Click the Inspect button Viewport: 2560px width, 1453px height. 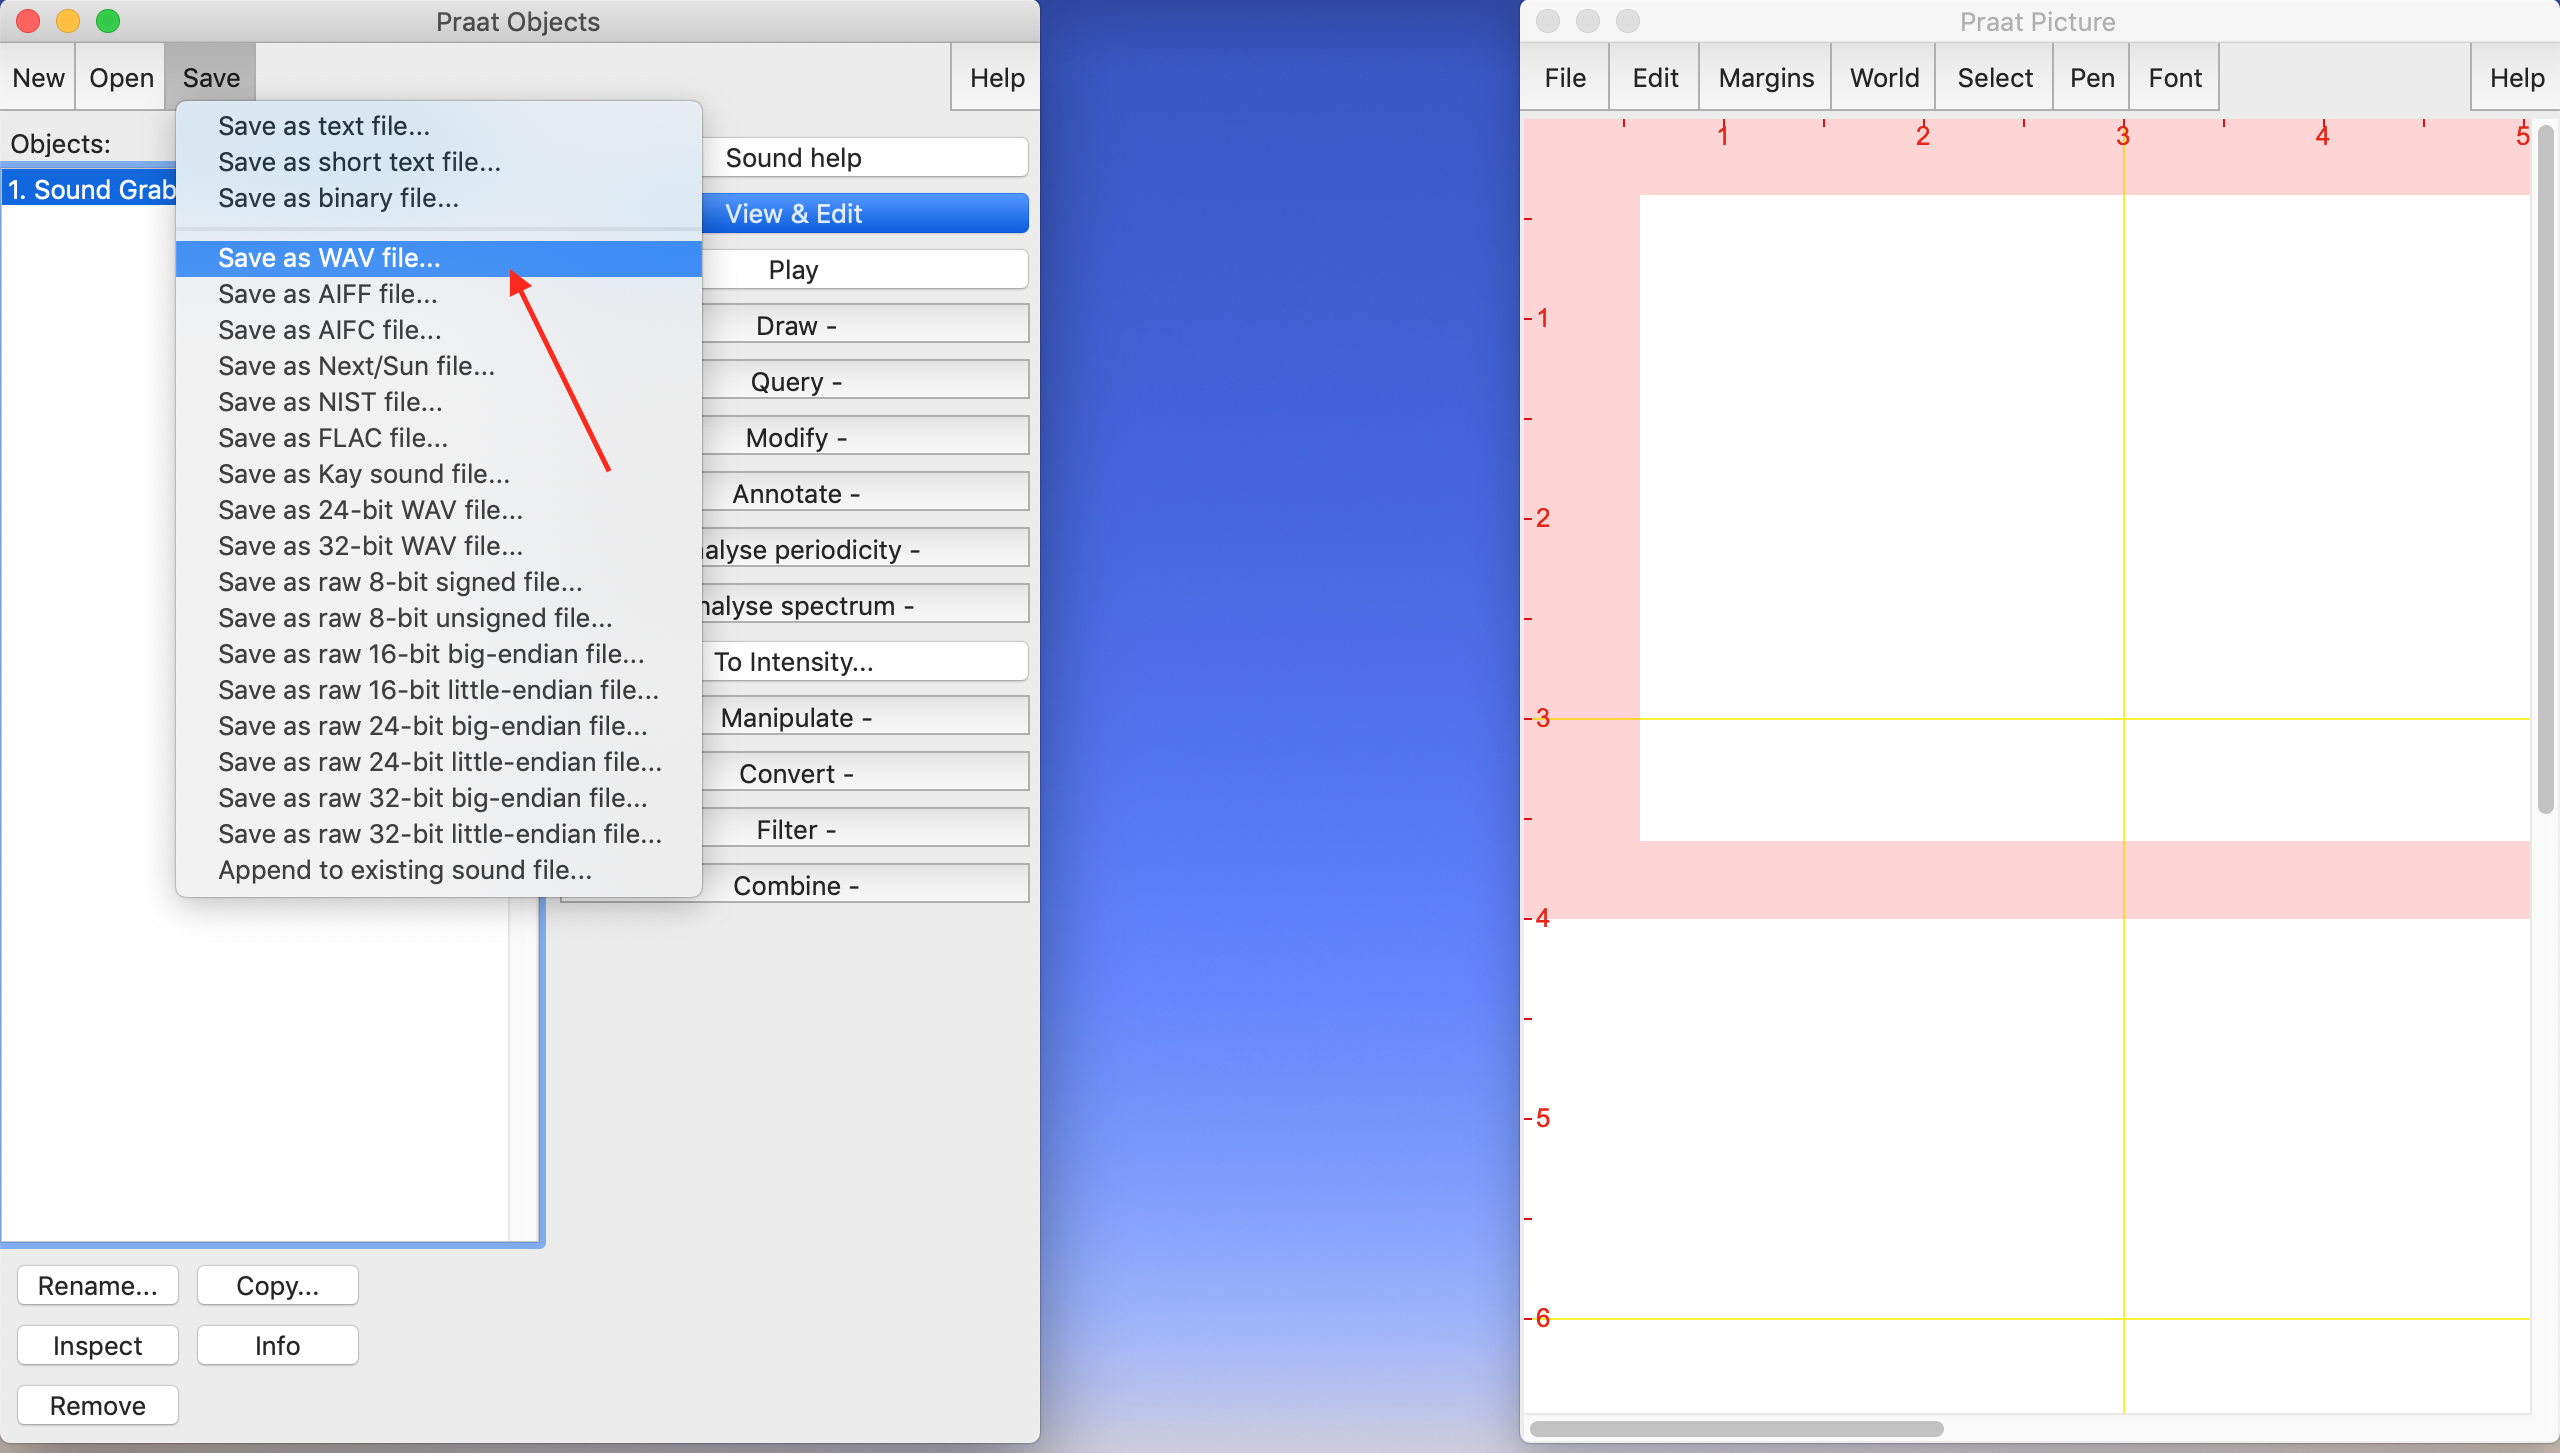click(97, 1345)
